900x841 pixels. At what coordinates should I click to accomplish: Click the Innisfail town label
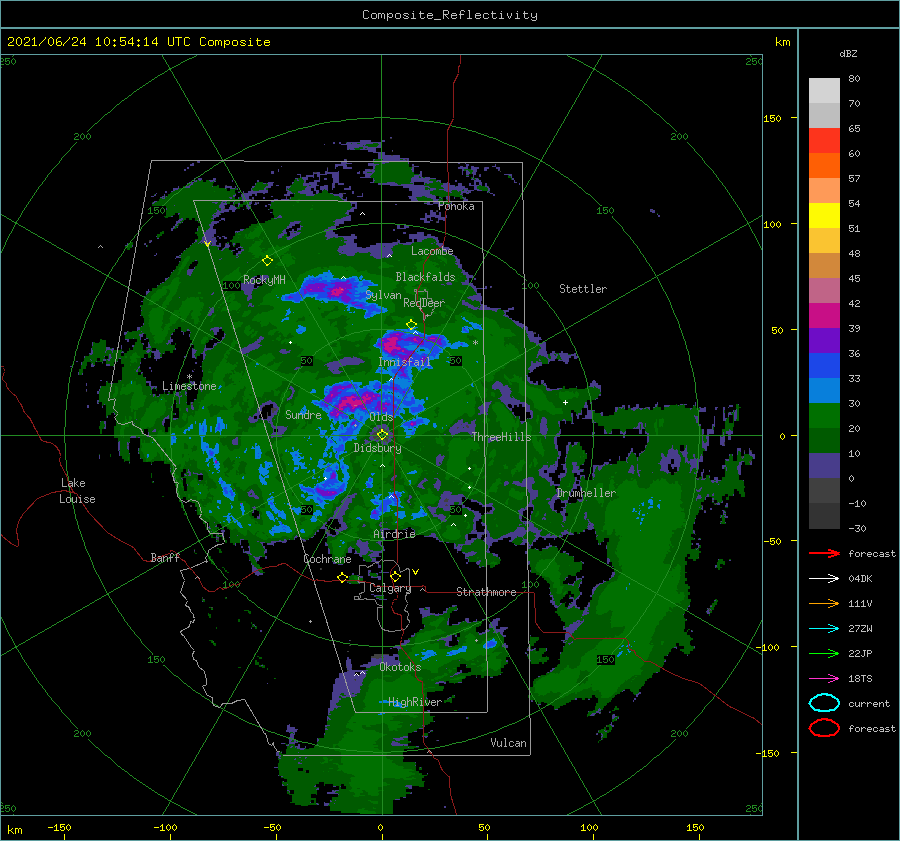pyautogui.click(x=404, y=362)
